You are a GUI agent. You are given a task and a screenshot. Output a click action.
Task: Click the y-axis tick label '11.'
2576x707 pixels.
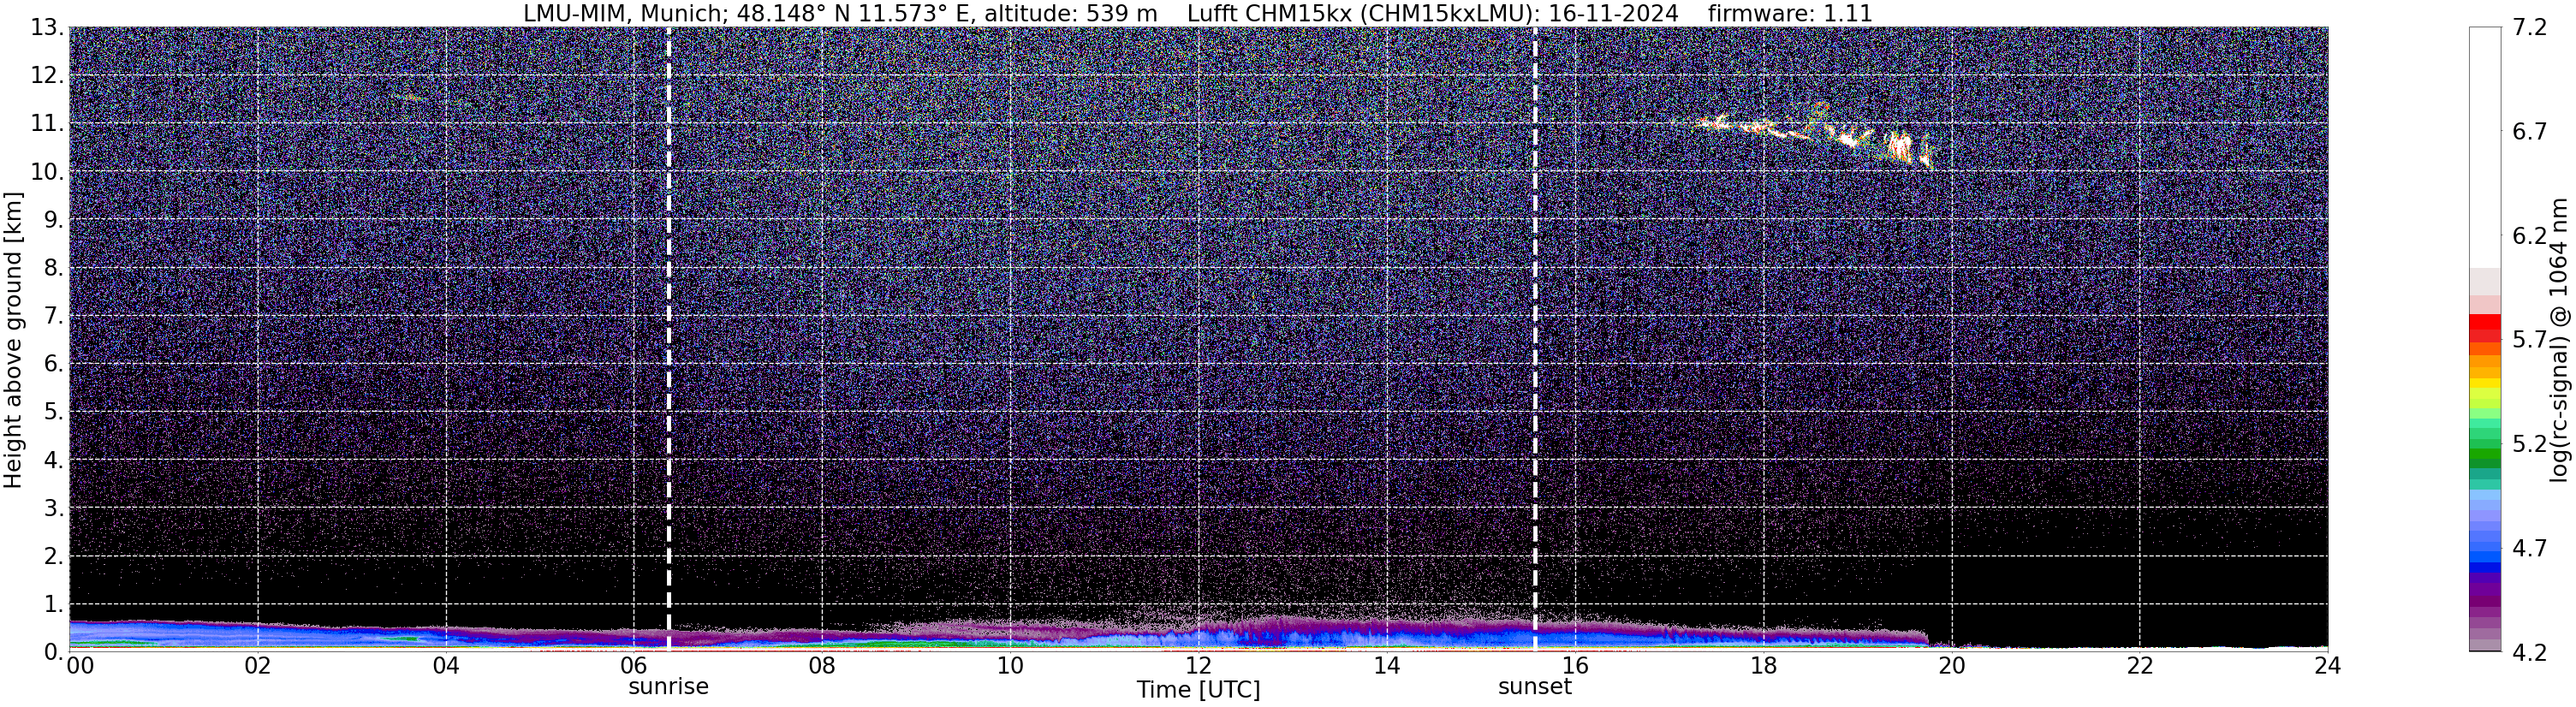(47, 124)
